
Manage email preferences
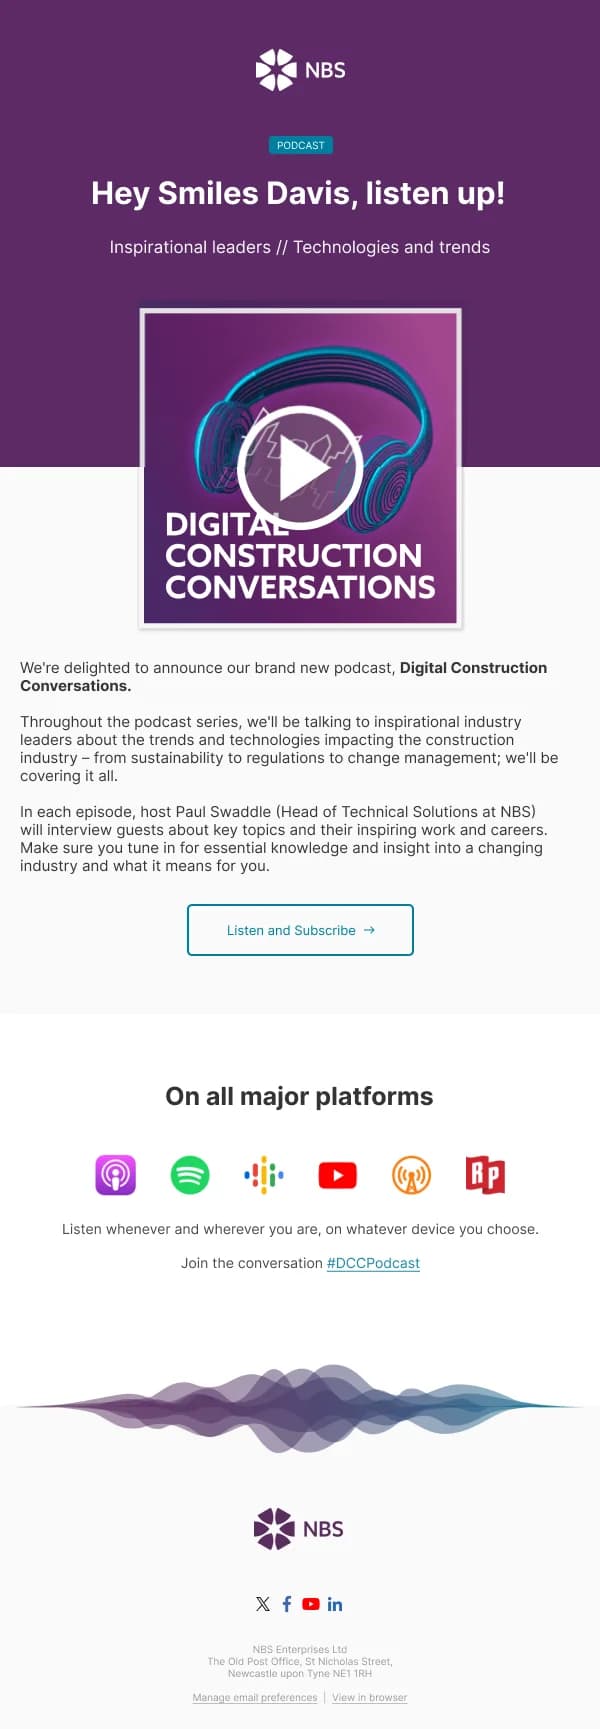(255, 1697)
